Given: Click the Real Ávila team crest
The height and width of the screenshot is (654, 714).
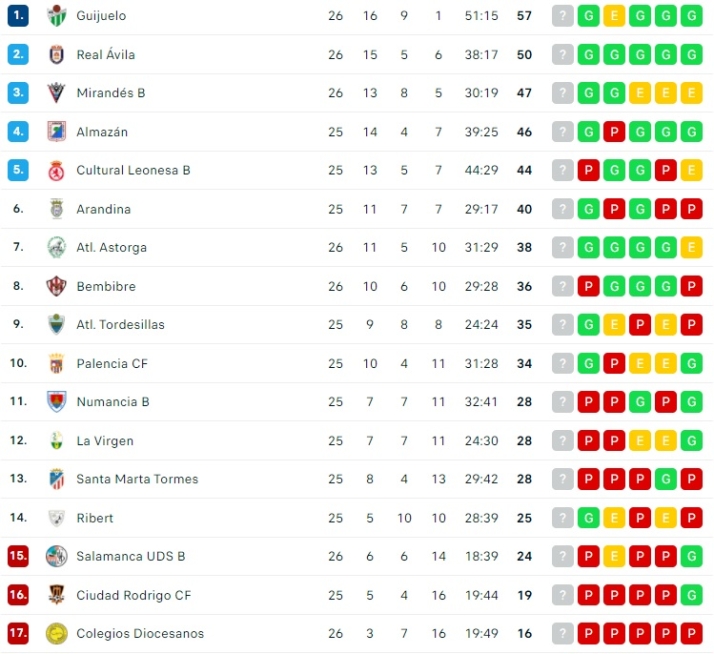Looking at the screenshot, I should [56, 54].
